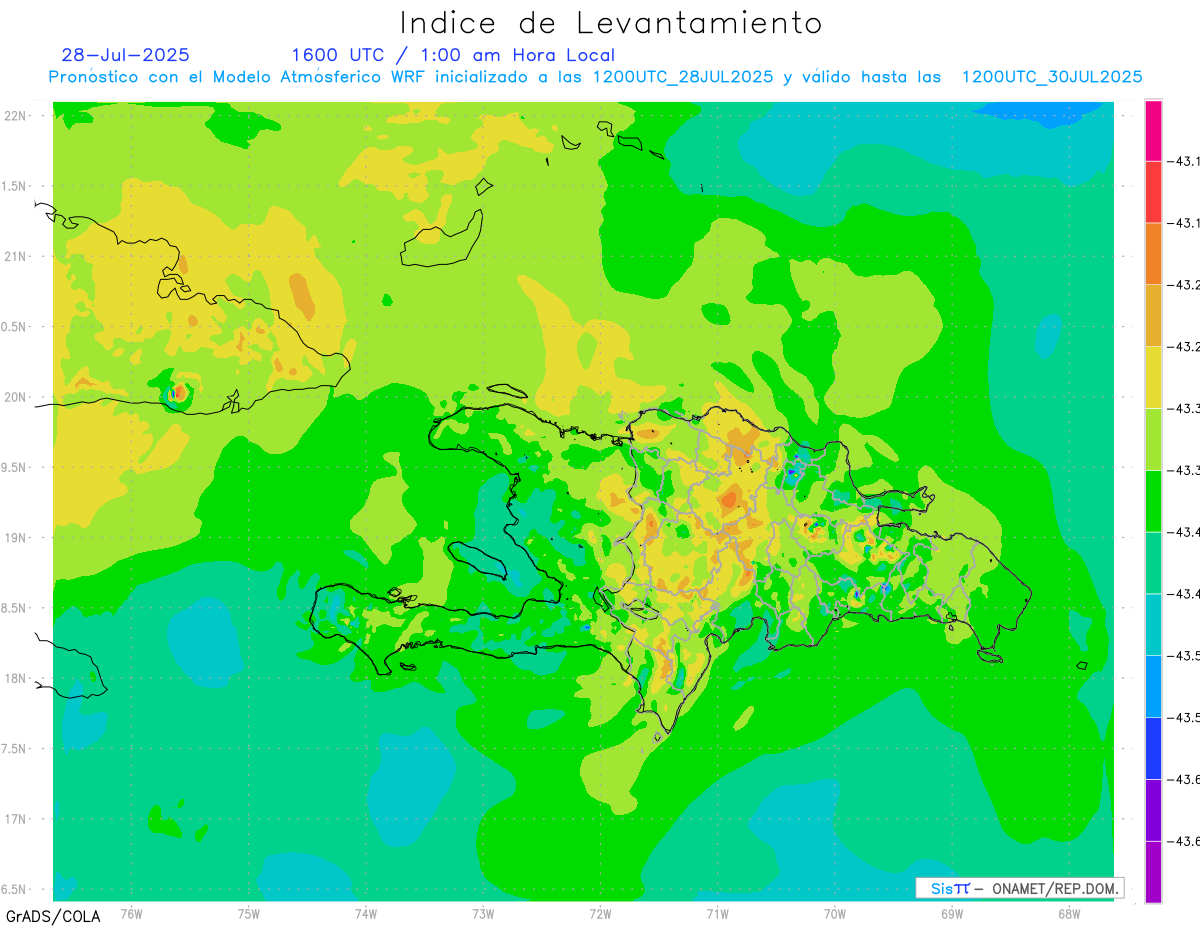
Task: Click the '70W' longitude label
Action: (834, 913)
